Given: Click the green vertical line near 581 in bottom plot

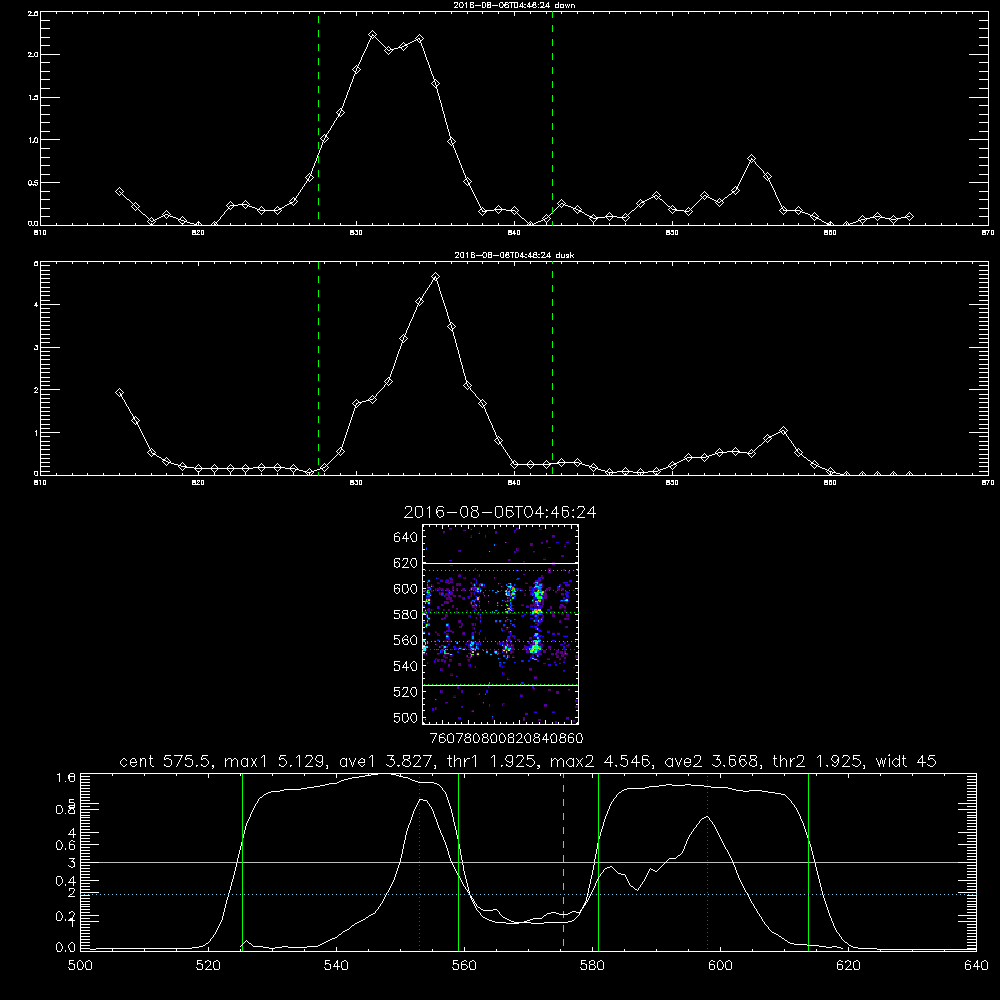Looking at the screenshot, I should (598, 861).
